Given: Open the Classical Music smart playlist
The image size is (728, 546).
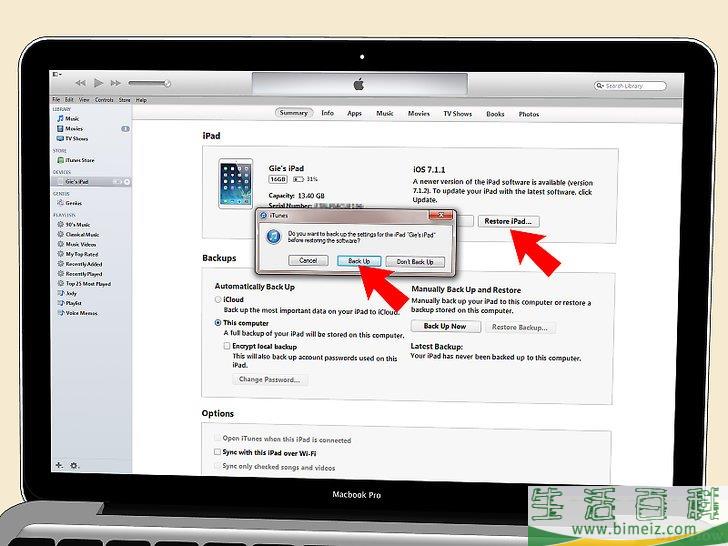Looking at the screenshot, I should pos(78,234).
